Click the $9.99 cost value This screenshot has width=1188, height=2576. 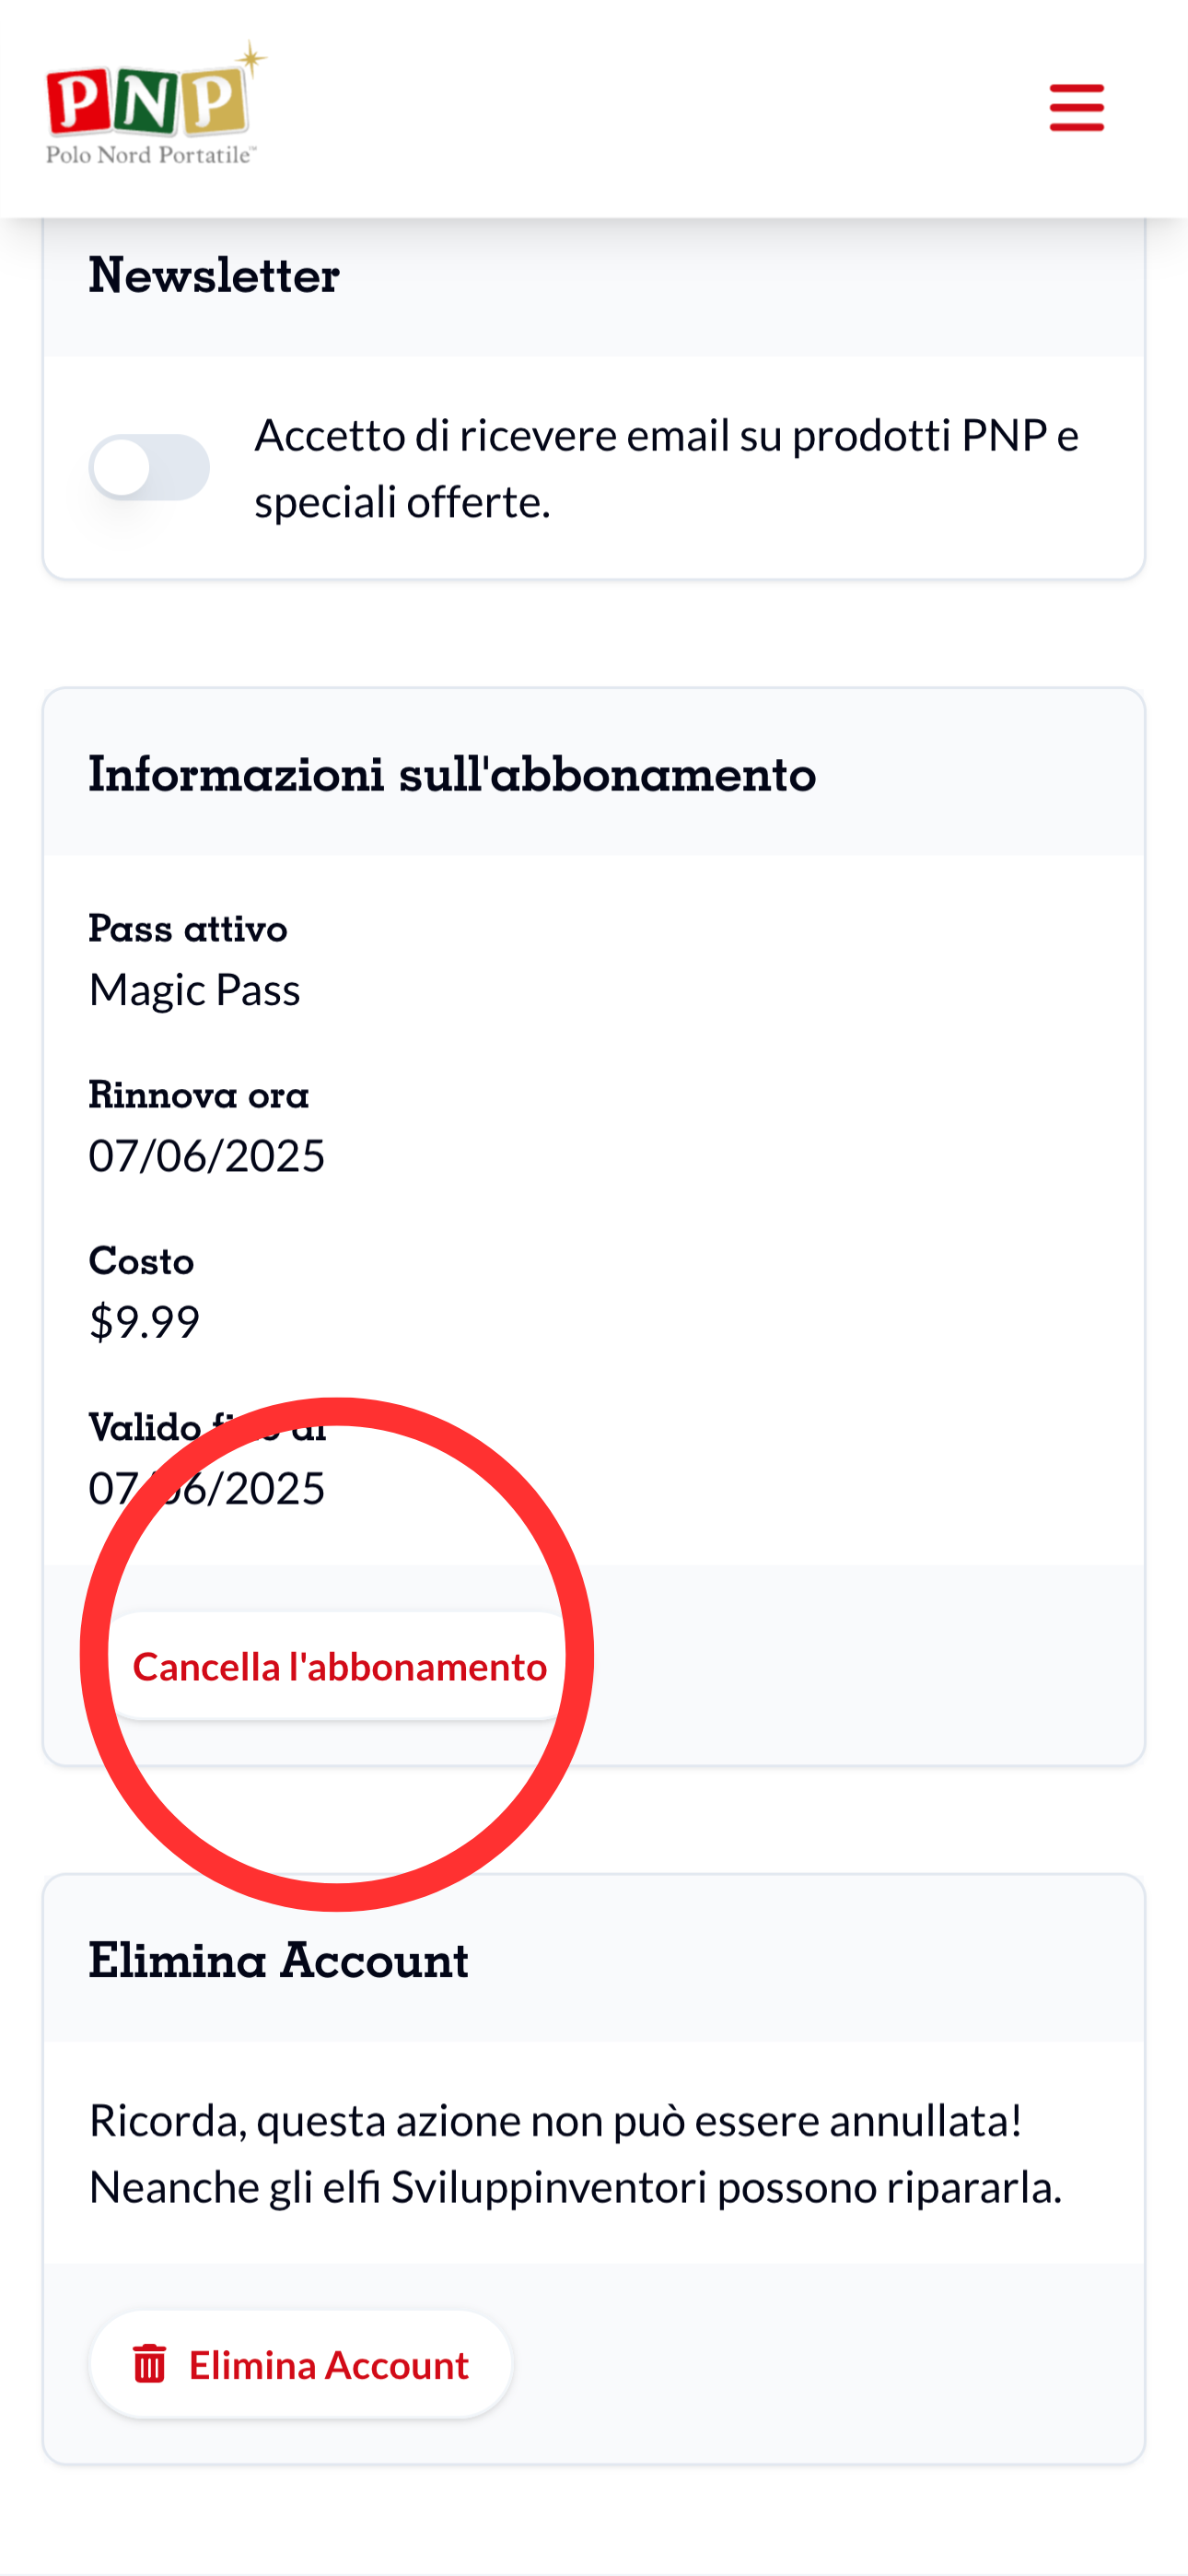144,1322
